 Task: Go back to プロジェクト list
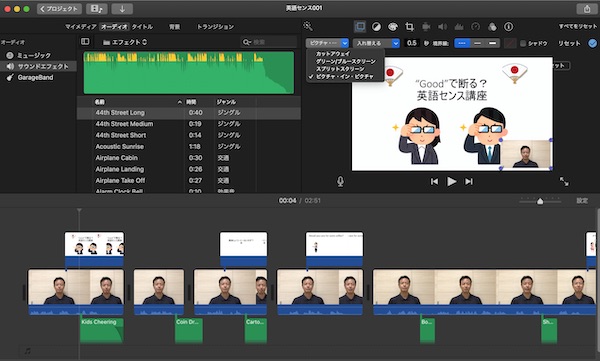[x=59, y=8]
